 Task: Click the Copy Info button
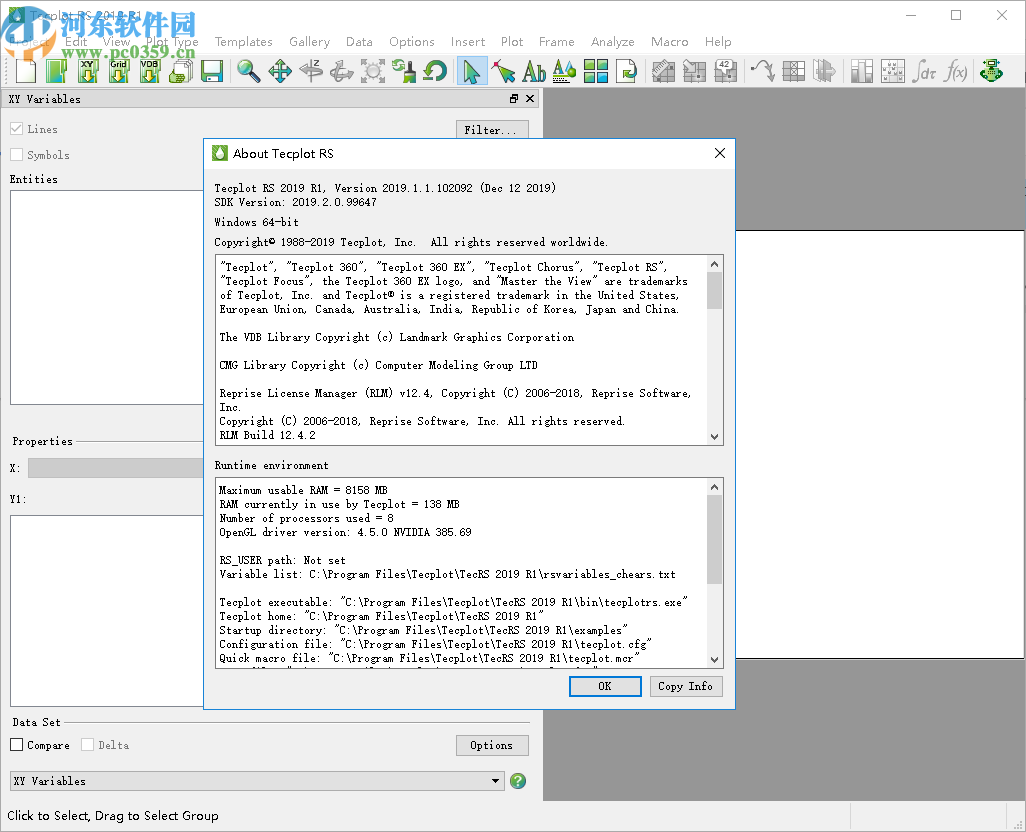(685, 686)
